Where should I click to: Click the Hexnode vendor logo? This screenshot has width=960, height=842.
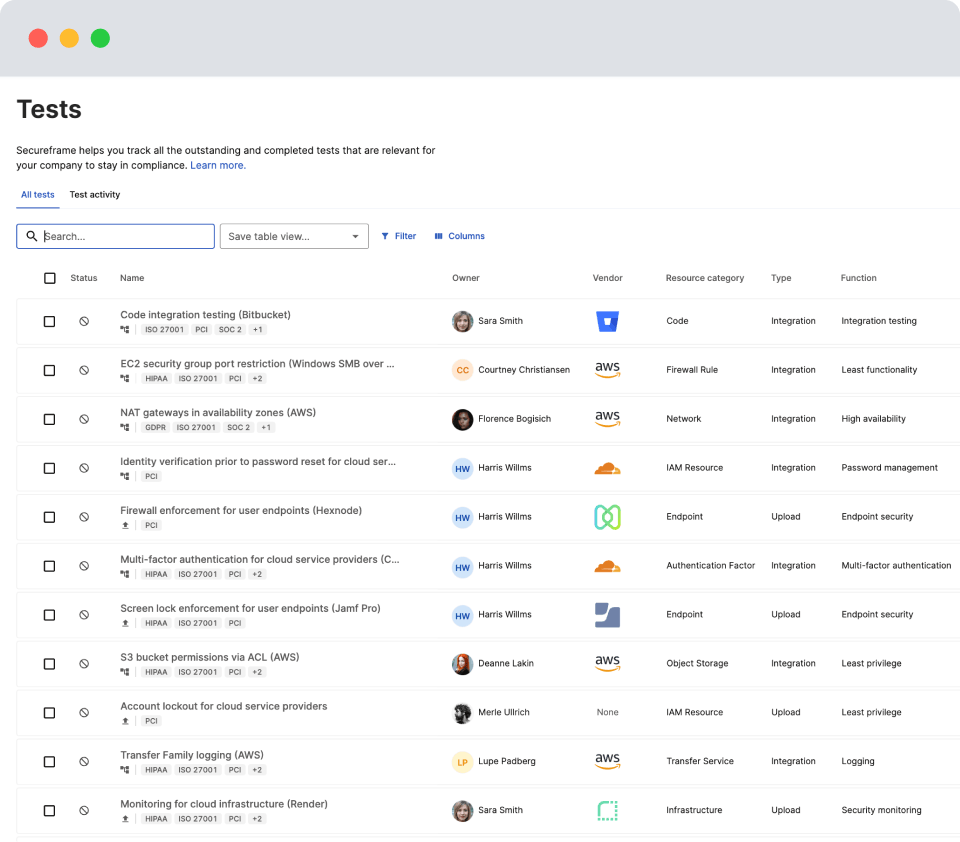coord(607,517)
